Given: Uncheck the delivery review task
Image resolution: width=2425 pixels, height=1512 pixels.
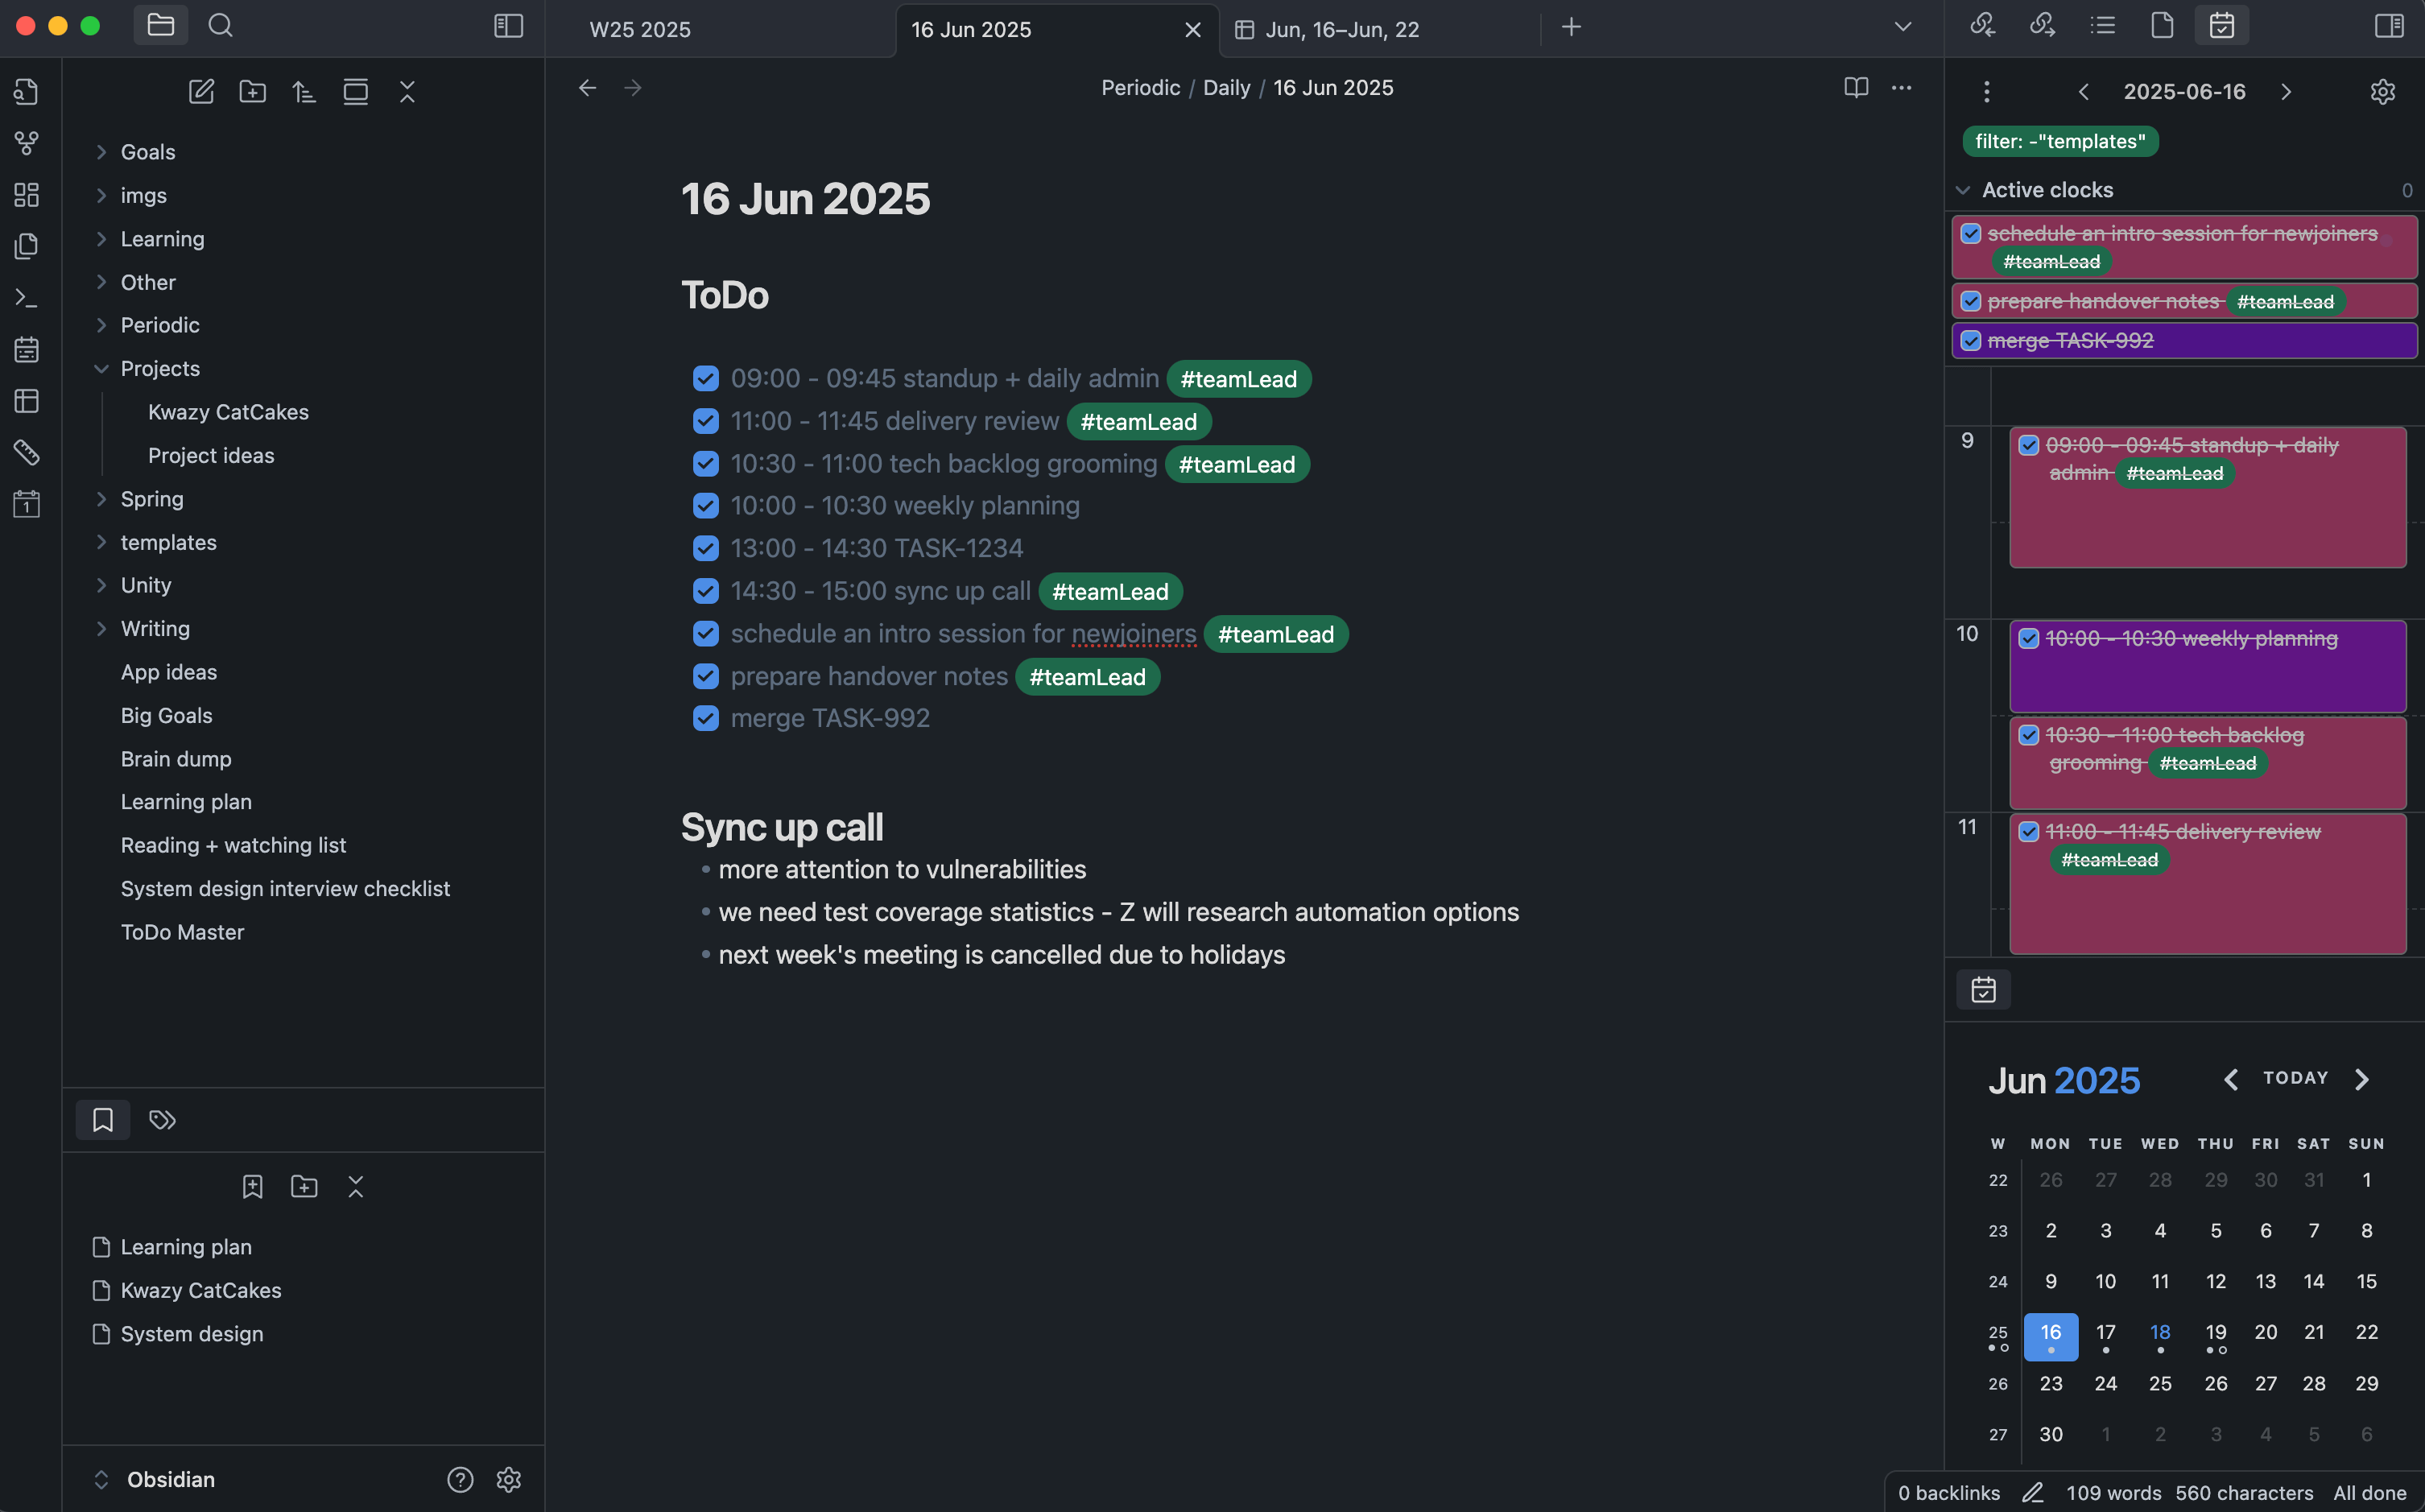Looking at the screenshot, I should click(x=706, y=421).
